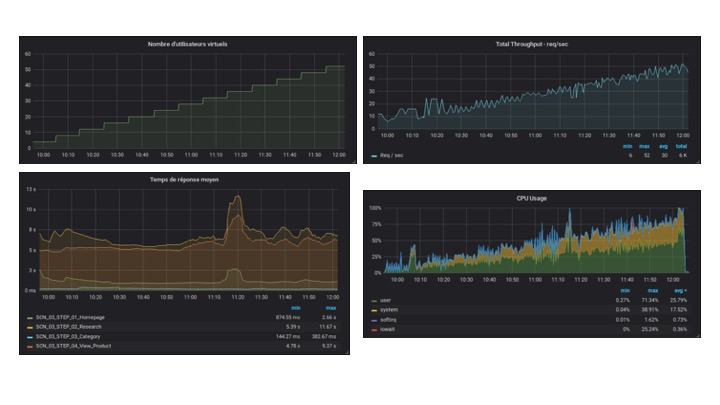Sort response time legend by min column
720x405 pixels.
pyautogui.click(x=295, y=308)
